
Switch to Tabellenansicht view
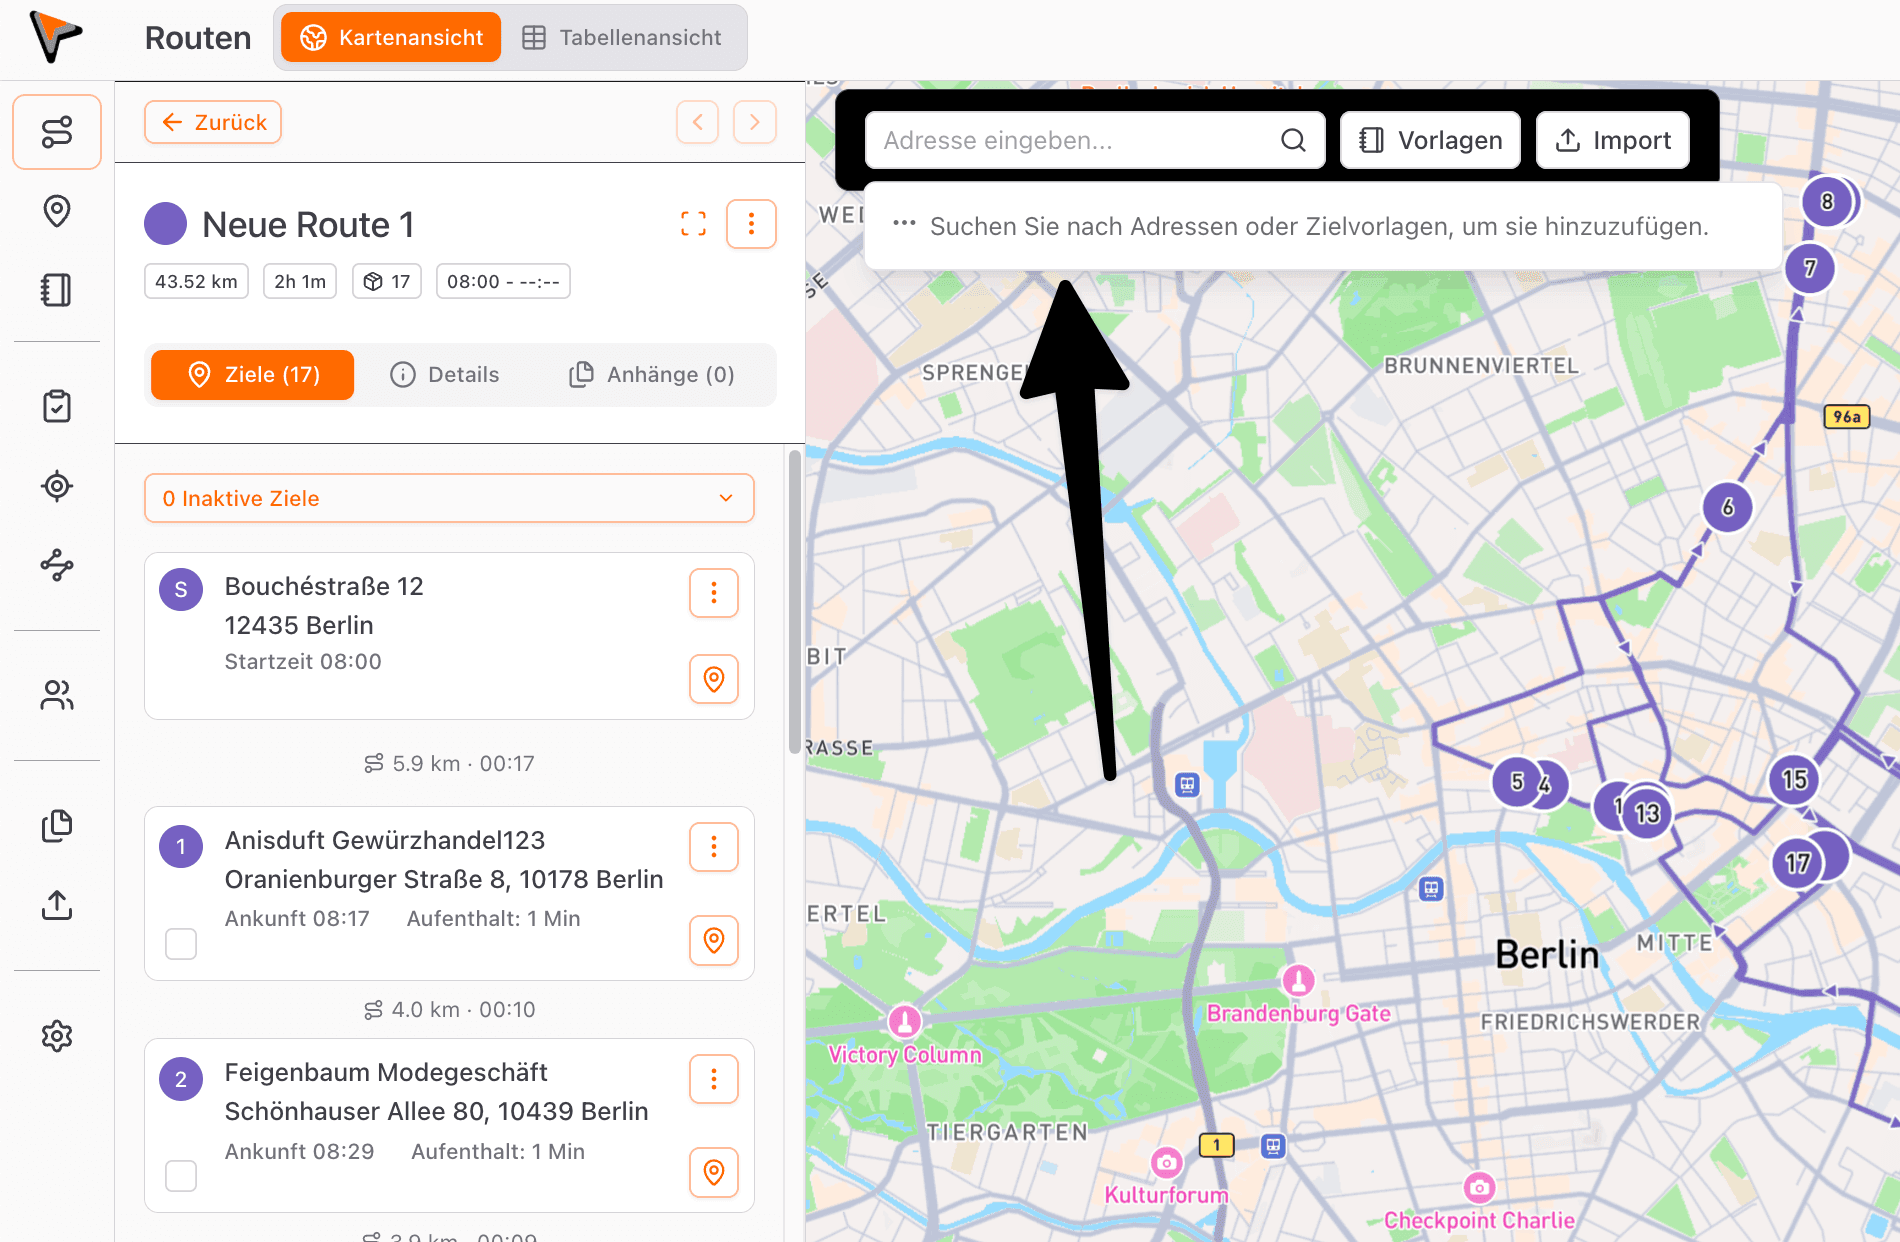click(x=622, y=38)
